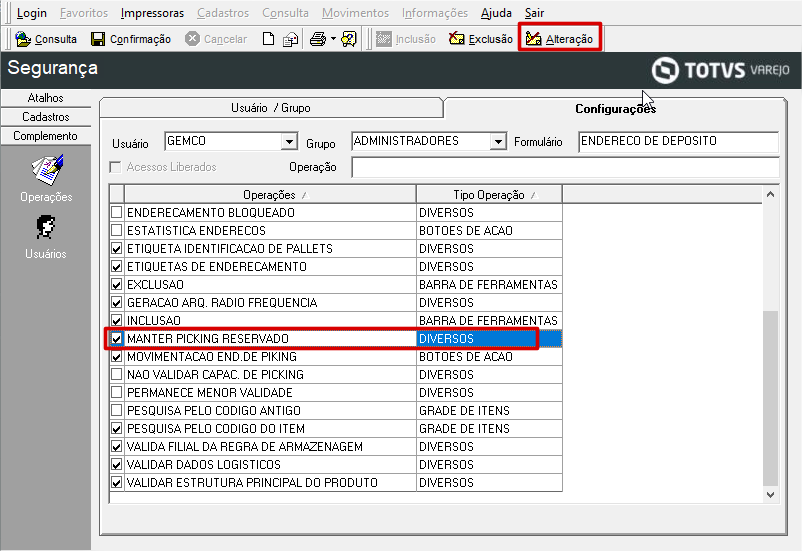
Task: Select the Configurações tab
Action: pos(615,108)
